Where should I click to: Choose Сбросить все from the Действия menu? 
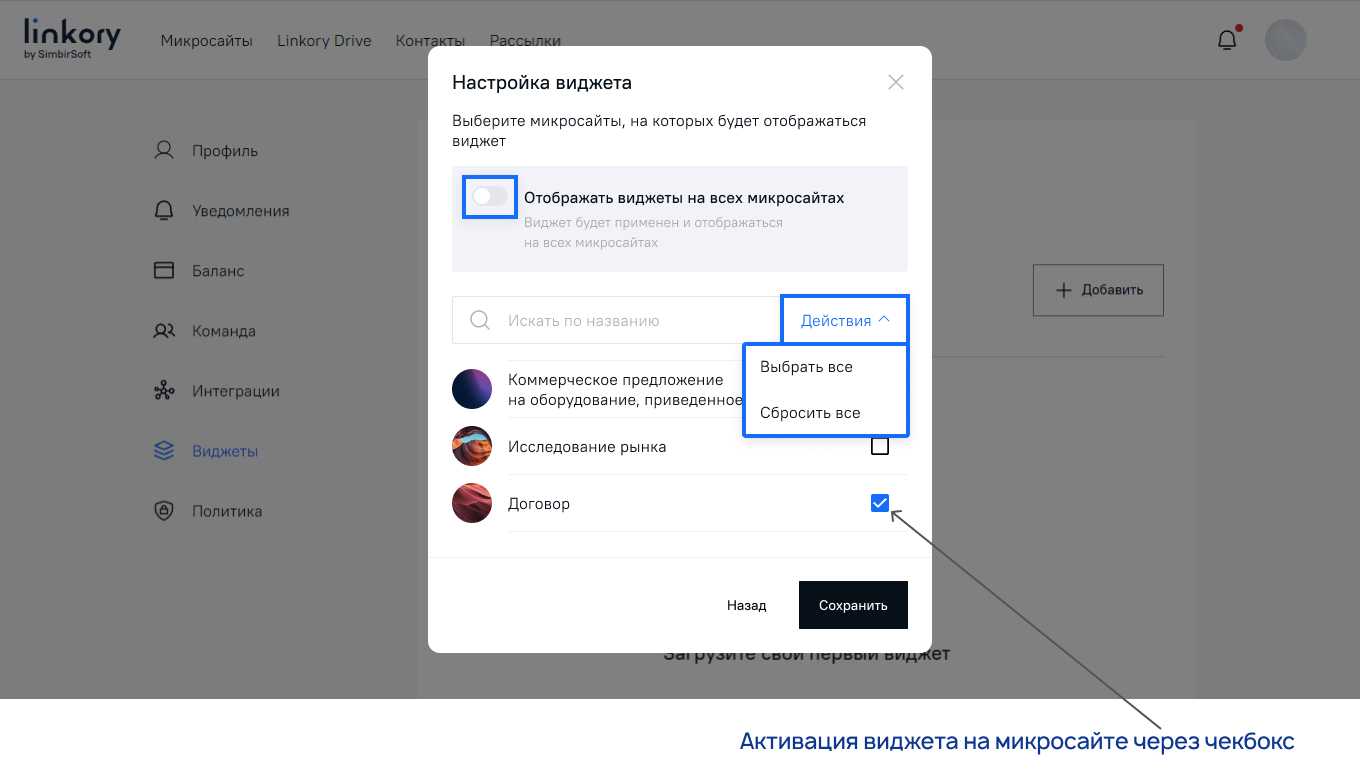pyautogui.click(x=808, y=412)
